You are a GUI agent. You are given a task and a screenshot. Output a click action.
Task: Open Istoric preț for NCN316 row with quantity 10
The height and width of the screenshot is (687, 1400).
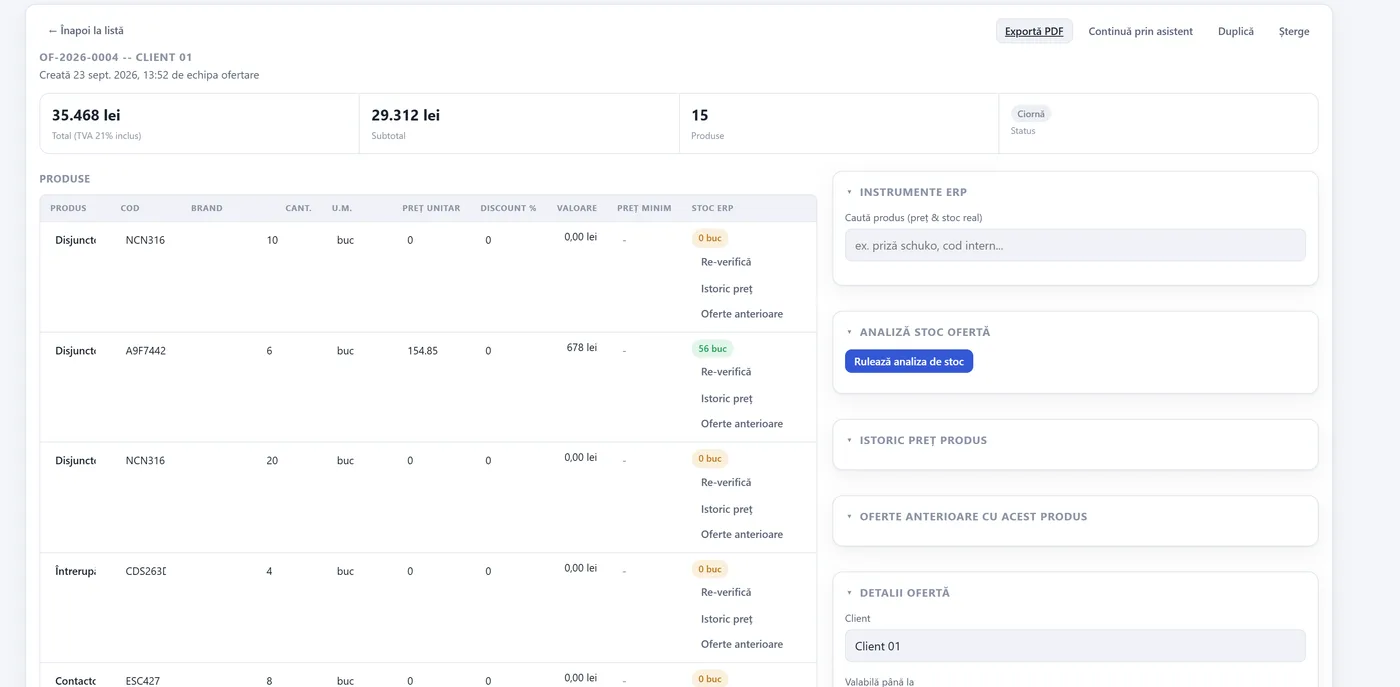pos(727,288)
